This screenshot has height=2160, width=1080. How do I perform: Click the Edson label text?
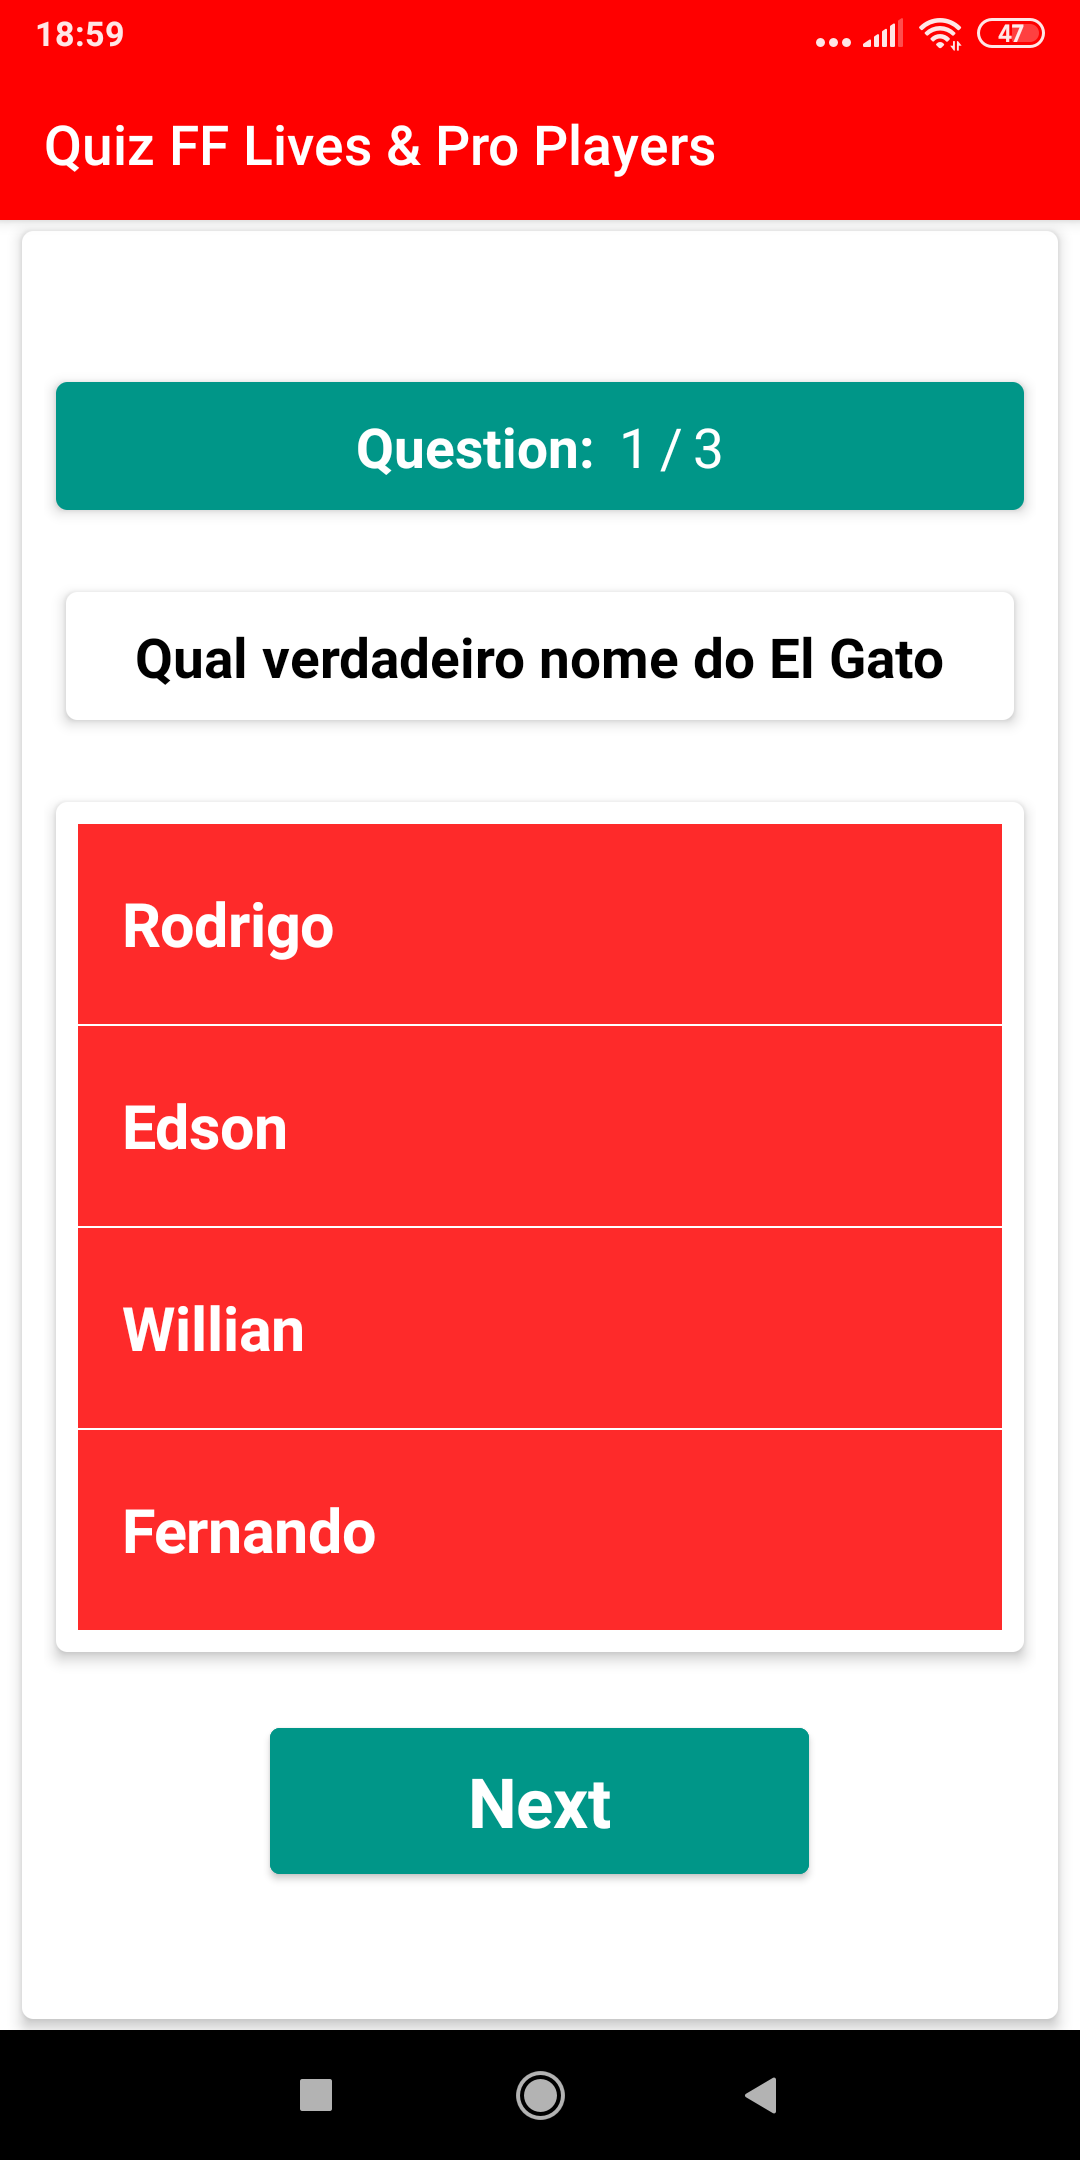point(205,1128)
